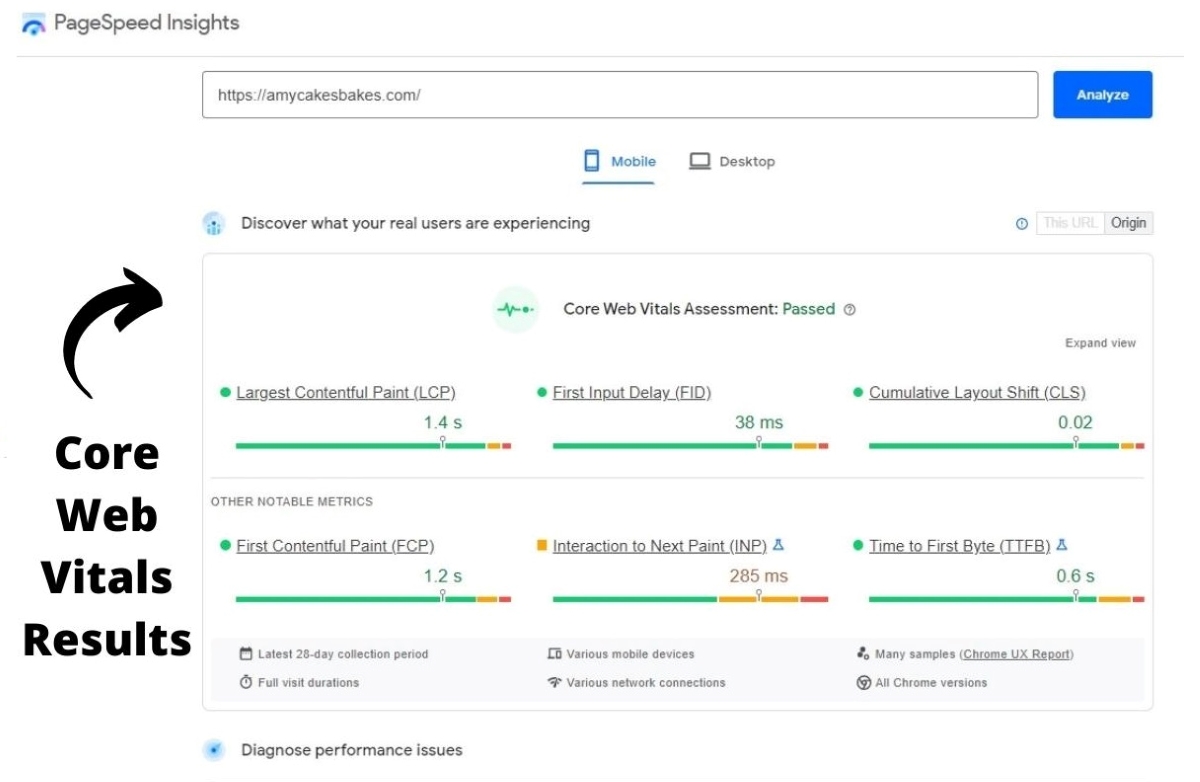Click the Latest 28-day collection period text
1200x782 pixels.
[343, 654]
